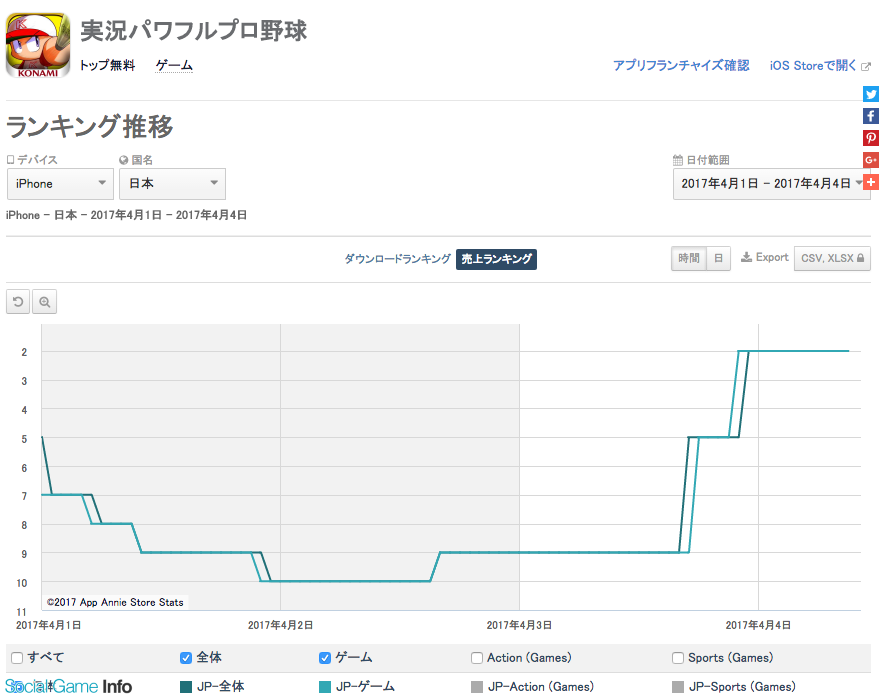Click the JP-Sports (Games) legend label
Screen dimensions: 886x699
[742, 687]
